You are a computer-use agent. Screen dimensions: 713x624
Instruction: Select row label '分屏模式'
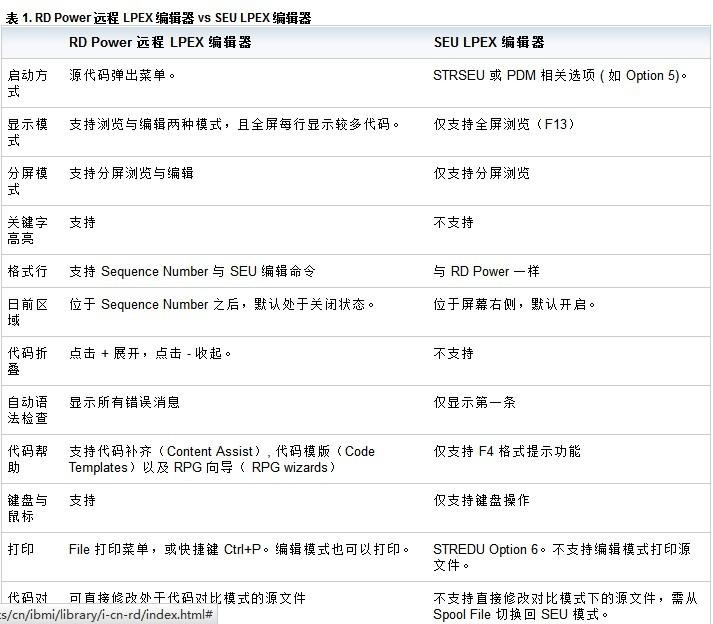click(x=28, y=181)
